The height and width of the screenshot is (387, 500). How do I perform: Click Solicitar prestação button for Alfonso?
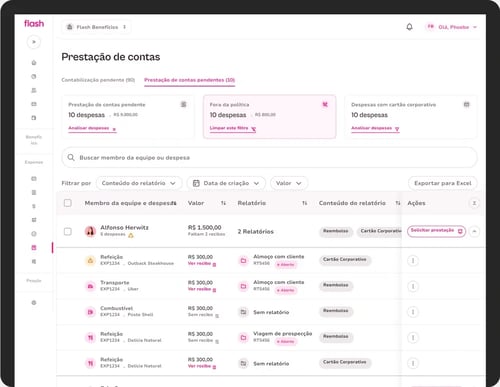(436, 231)
